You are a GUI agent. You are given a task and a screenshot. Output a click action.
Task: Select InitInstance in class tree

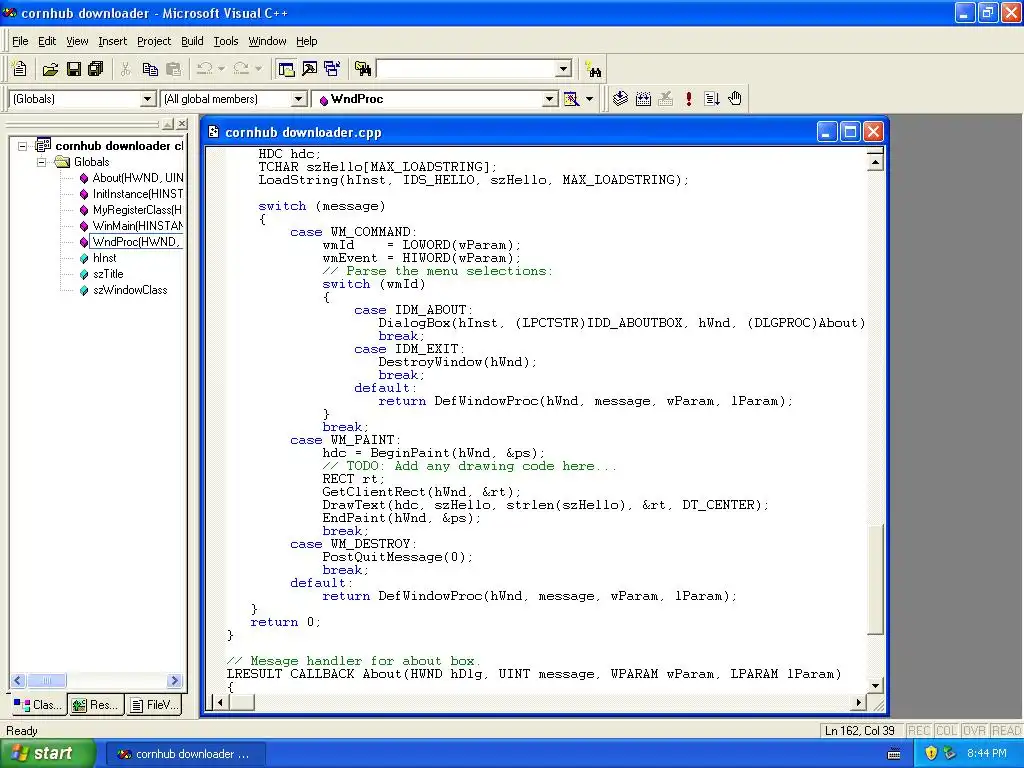(x=138, y=194)
